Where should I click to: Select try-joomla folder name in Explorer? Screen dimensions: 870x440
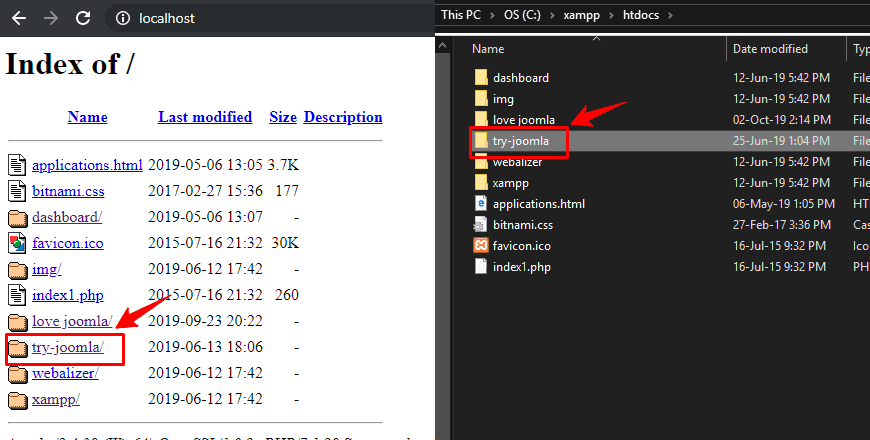coord(520,141)
